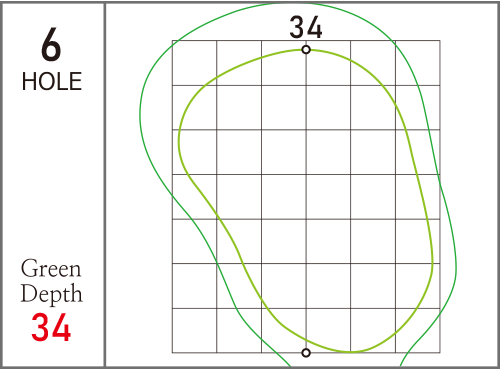Select the black 34 label above the grid
Screen dimensions: 500x371
306,27
